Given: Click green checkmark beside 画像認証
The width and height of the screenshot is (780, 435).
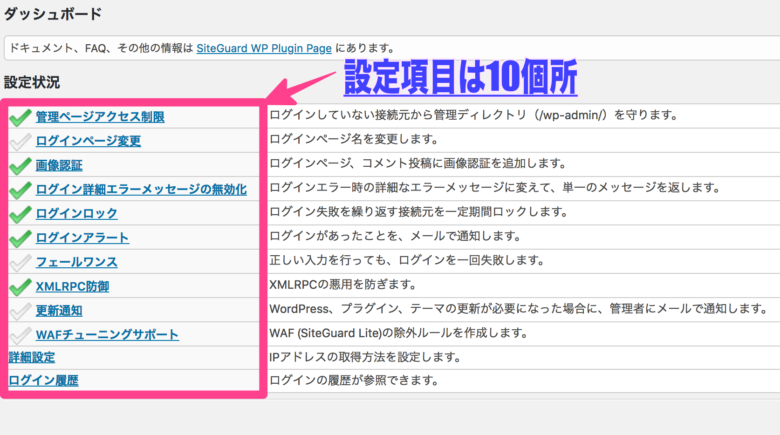Looking at the screenshot, I should pyautogui.click(x=20, y=166).
